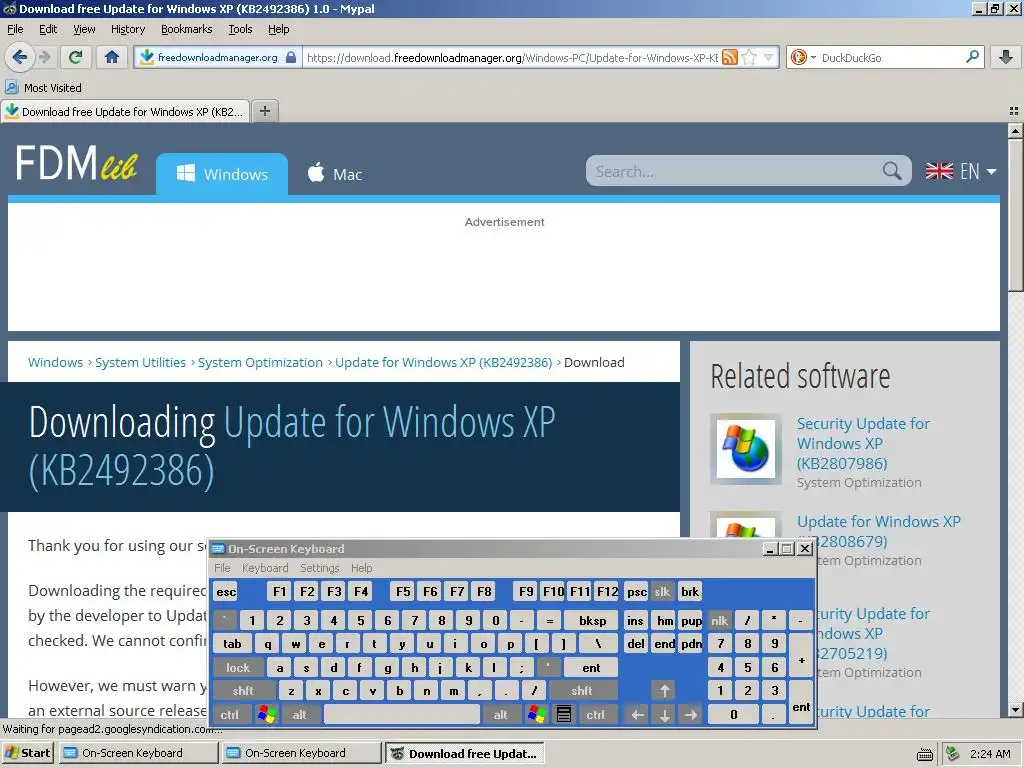Click the tab groups grid icon
1024x768 pixels.
(x=1014, y=111)
